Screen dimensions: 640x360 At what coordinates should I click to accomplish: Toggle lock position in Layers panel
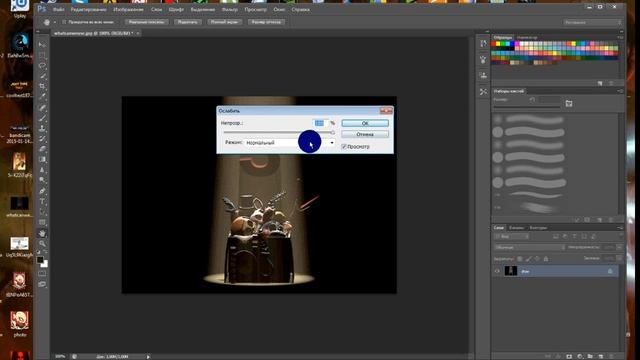pyautogui.click(x=537, y=259)
